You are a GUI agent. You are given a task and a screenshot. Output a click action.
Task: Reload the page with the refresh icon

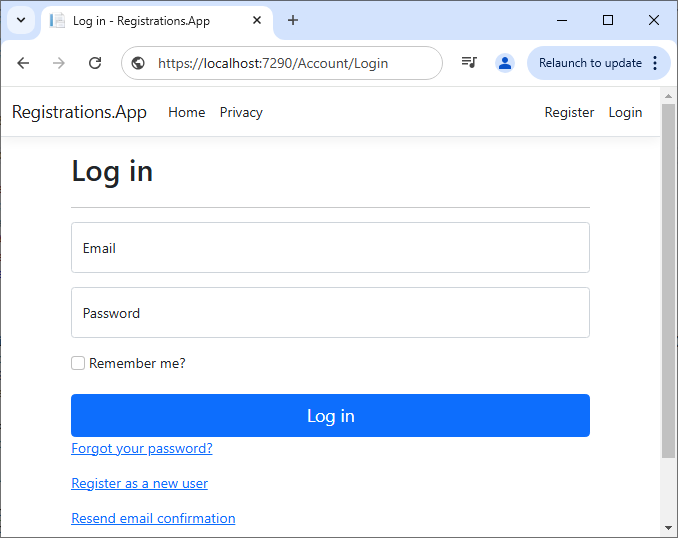[x=95, y=63]
